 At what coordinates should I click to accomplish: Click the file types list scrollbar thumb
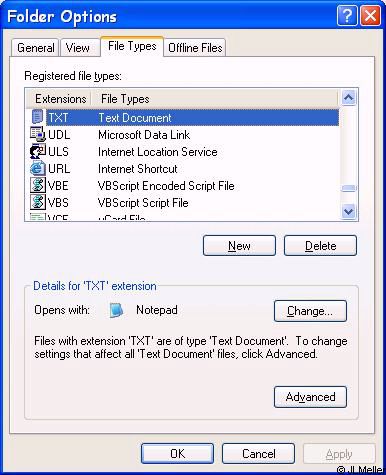tap(349, 188)
